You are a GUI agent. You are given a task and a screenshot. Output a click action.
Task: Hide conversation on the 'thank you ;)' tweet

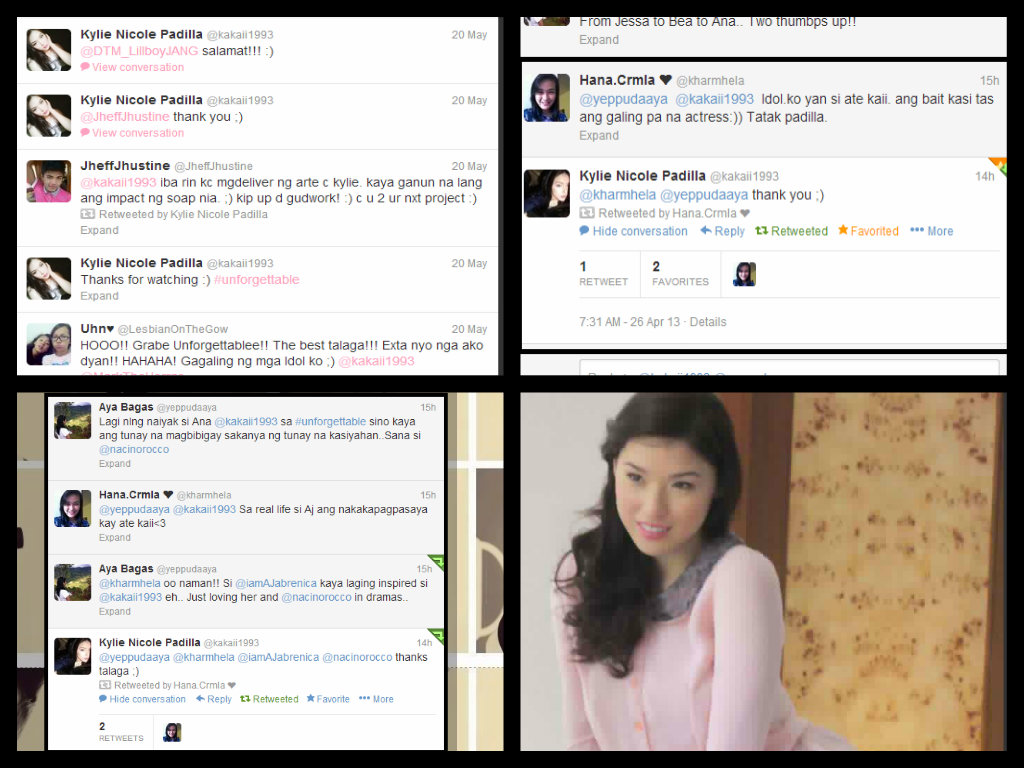pos(633,231)
